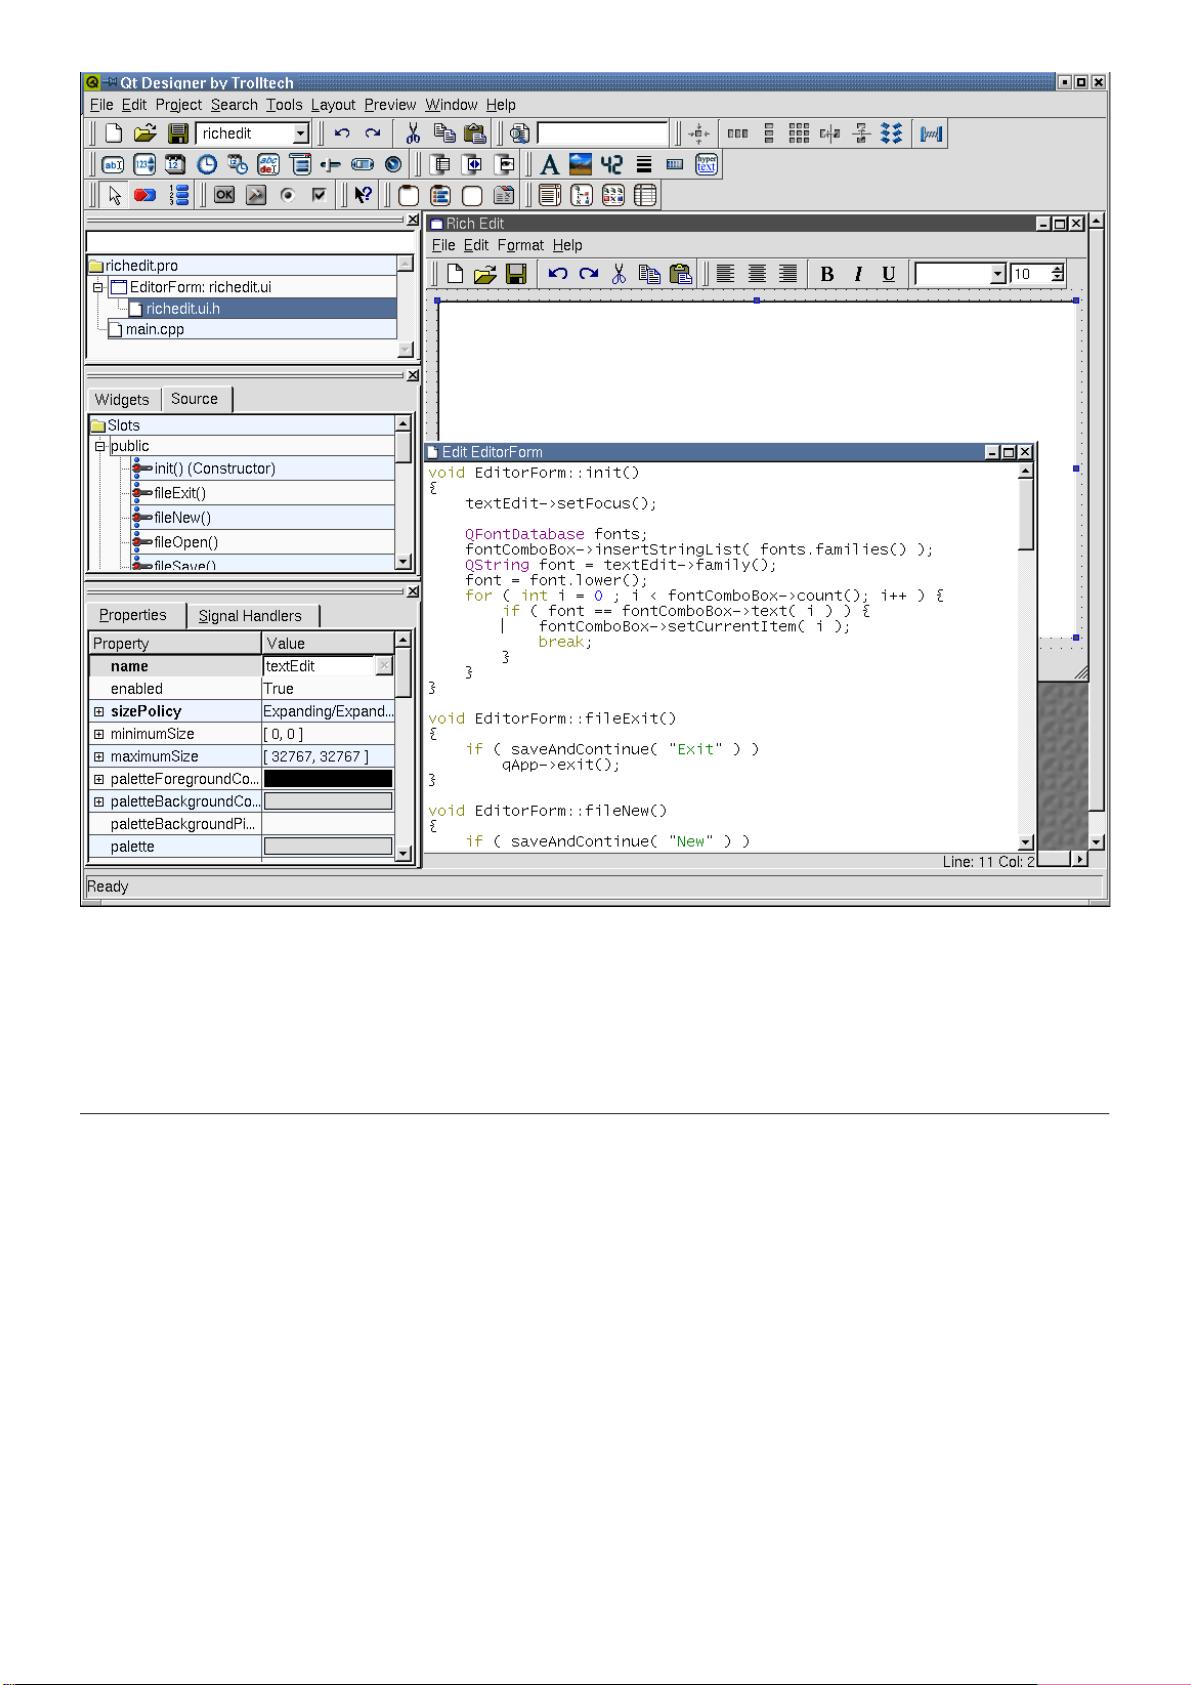This screenshot has width=1191, height=1685.
Task: Open the Project menu
Action: 178,105
